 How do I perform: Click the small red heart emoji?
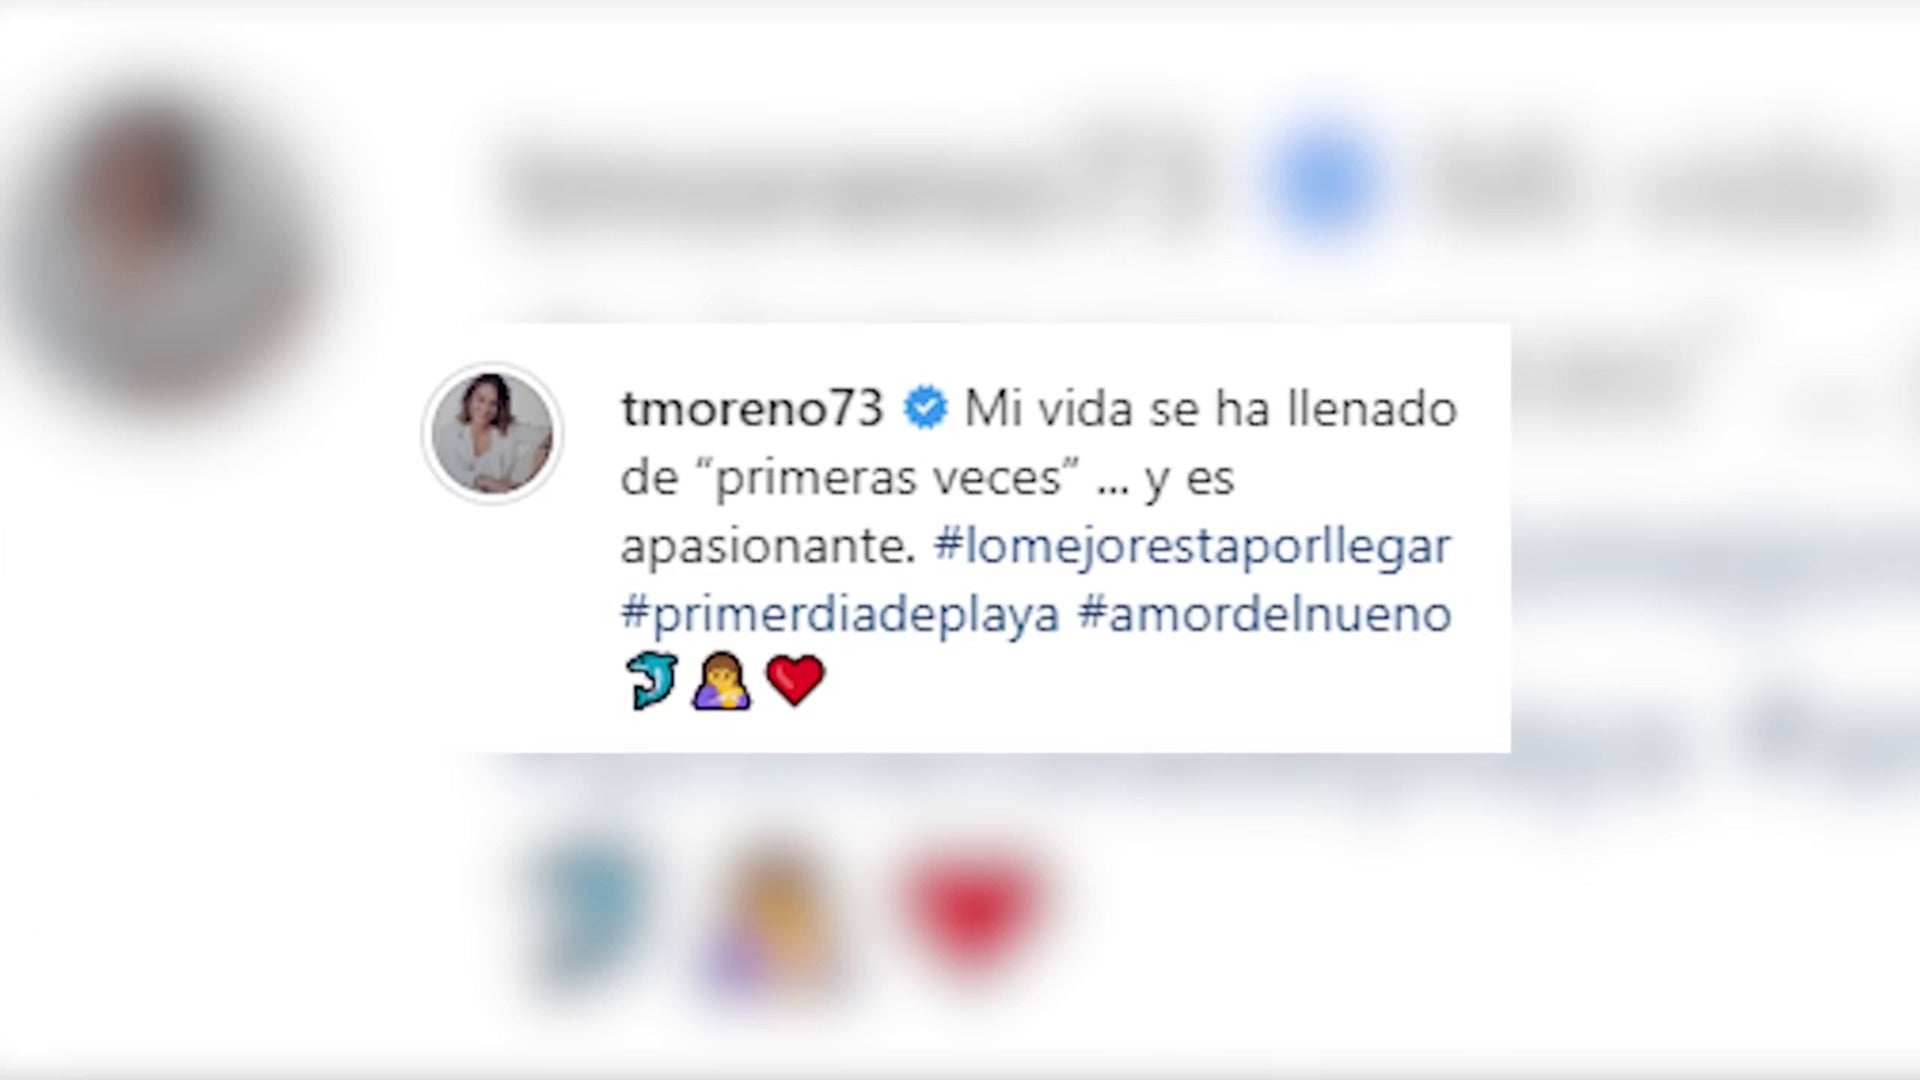click(795, 681)
